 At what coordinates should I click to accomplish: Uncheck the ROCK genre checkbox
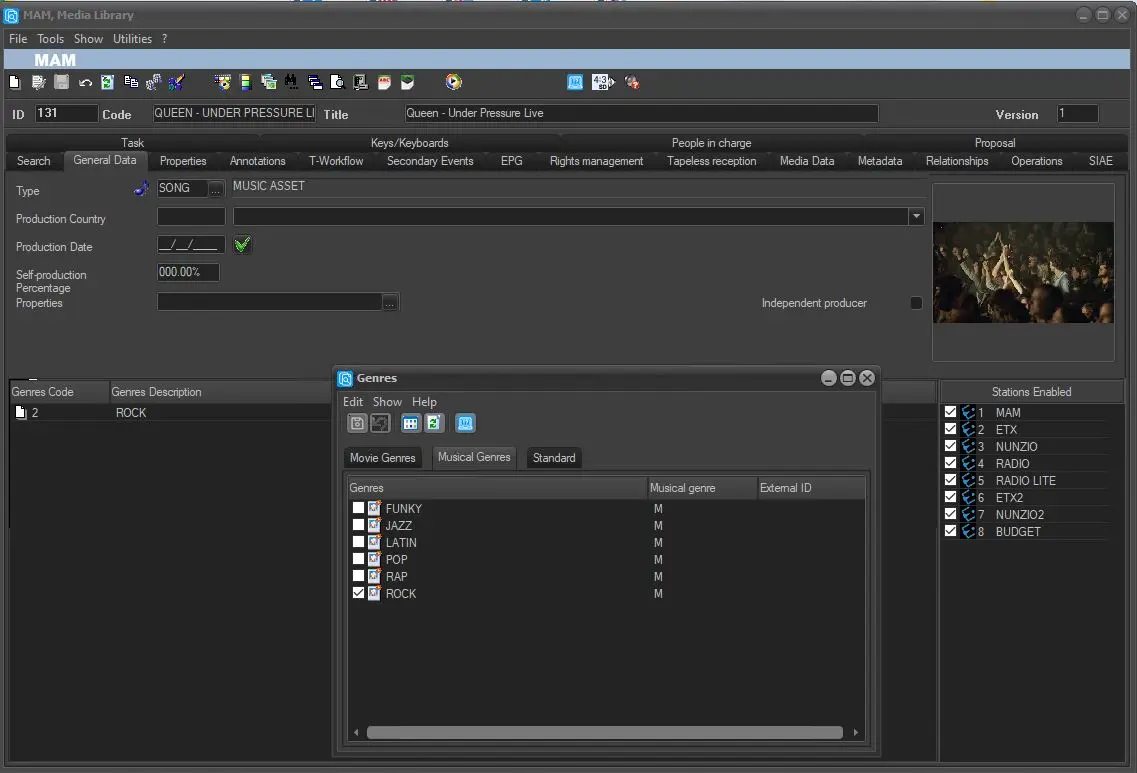358,593
